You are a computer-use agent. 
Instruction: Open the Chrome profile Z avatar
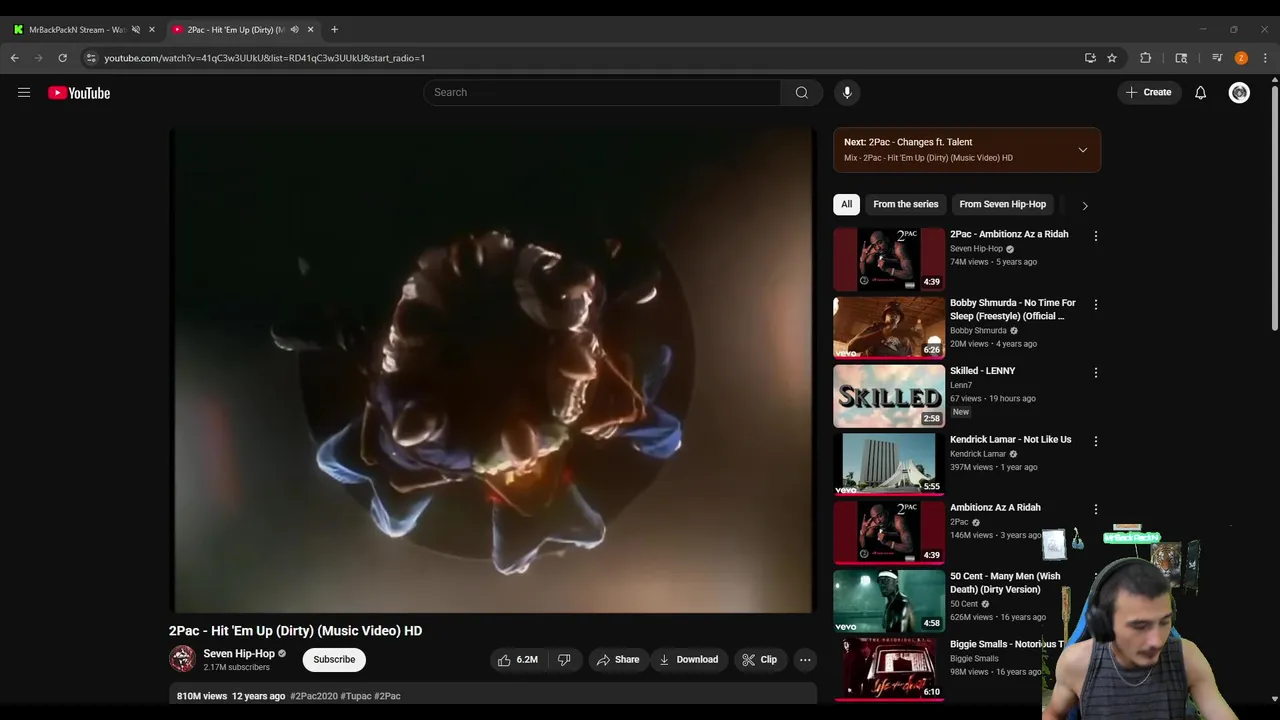1241,58
